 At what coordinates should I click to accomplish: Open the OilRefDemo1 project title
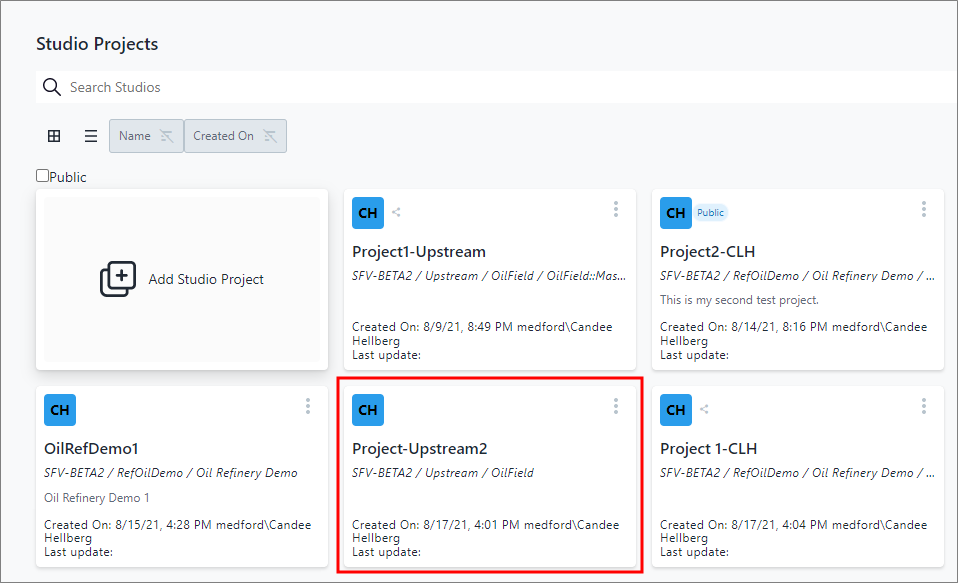tap(91, 449)
